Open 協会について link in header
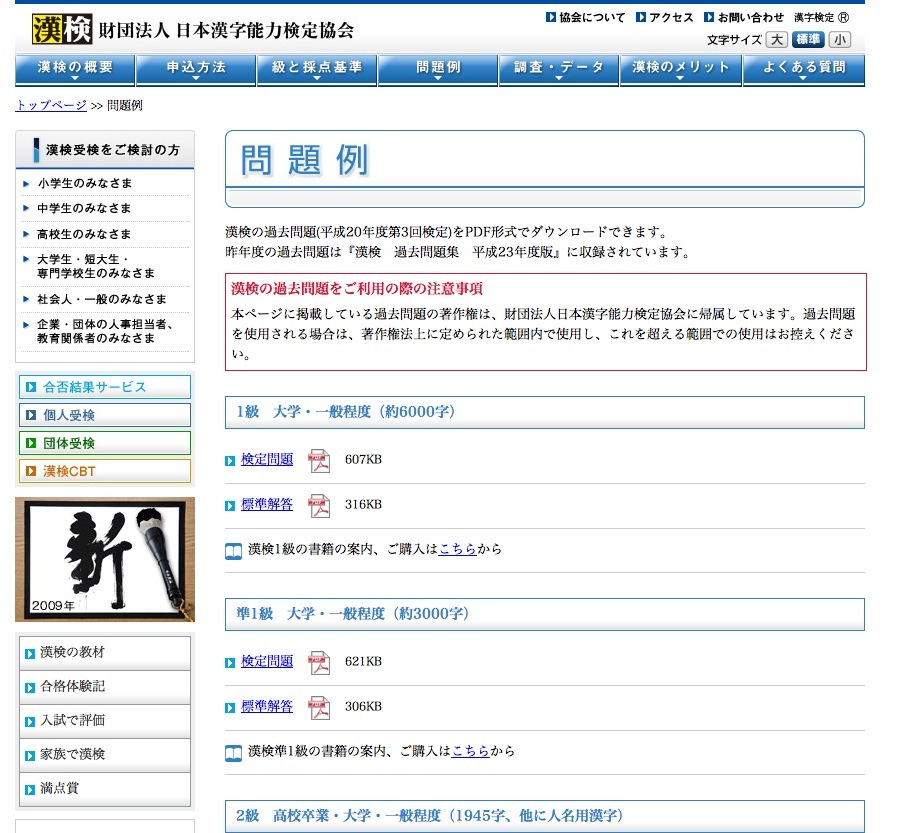The width and height of the screenshot is (912, 833). coord(592,17)
